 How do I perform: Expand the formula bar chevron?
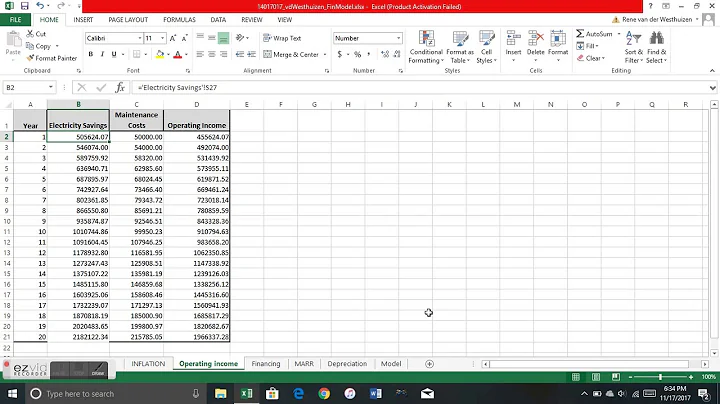pos(712,87)
